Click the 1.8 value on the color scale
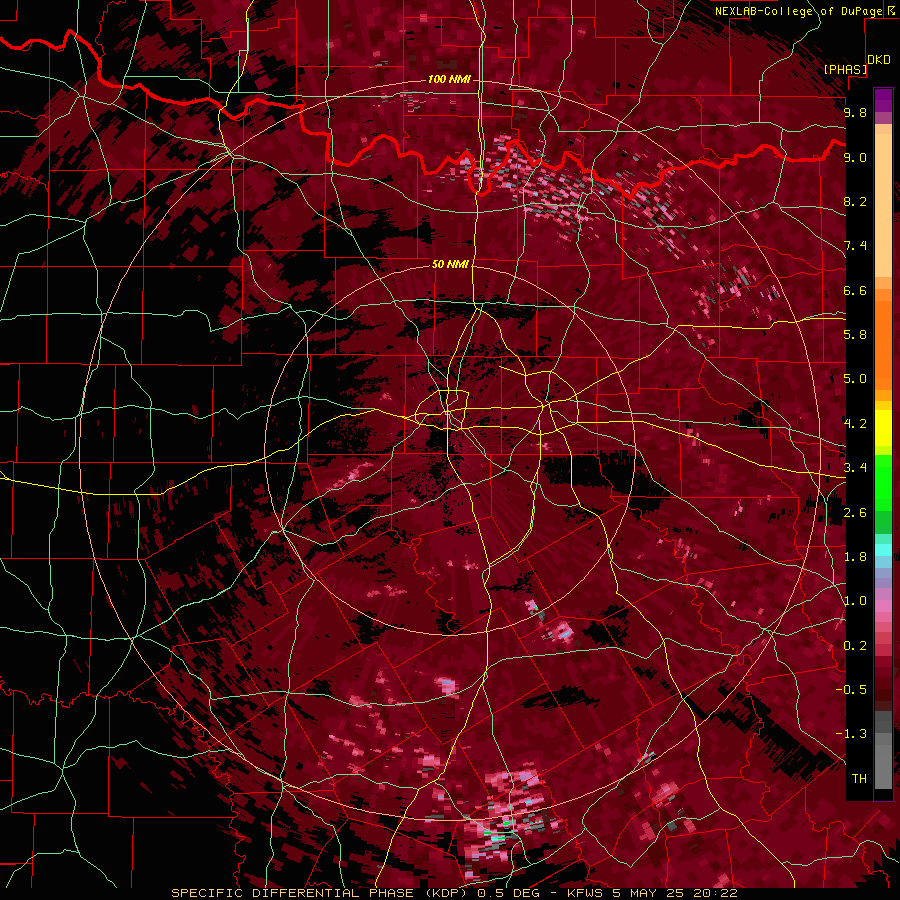The height and width of the screenshot is (900, 900). 855,557
